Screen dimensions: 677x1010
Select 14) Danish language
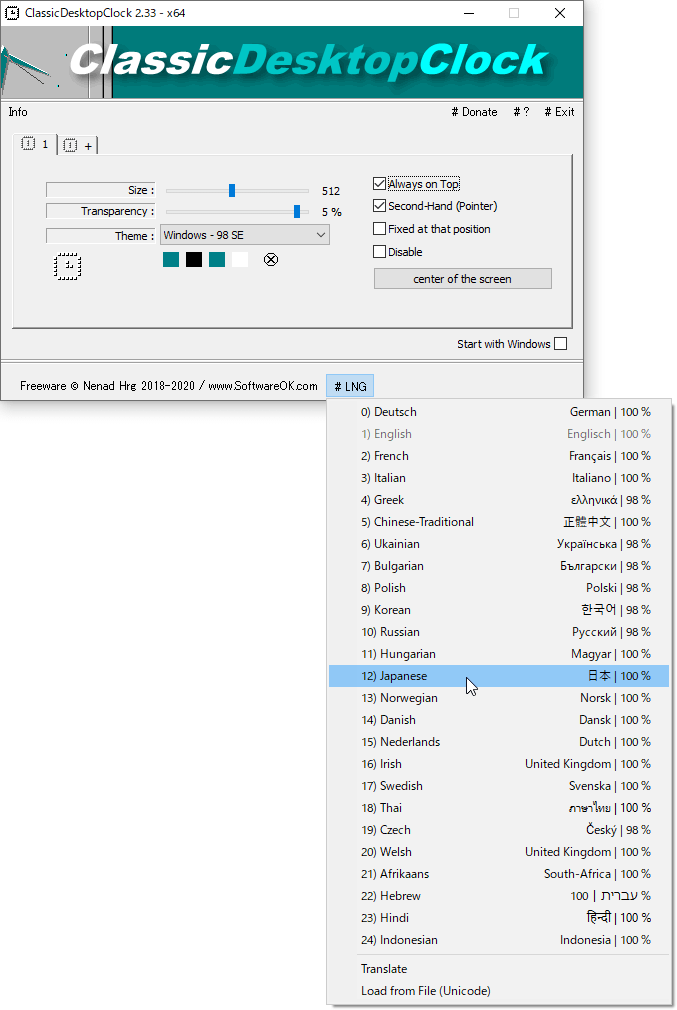(x=499, y=720)
